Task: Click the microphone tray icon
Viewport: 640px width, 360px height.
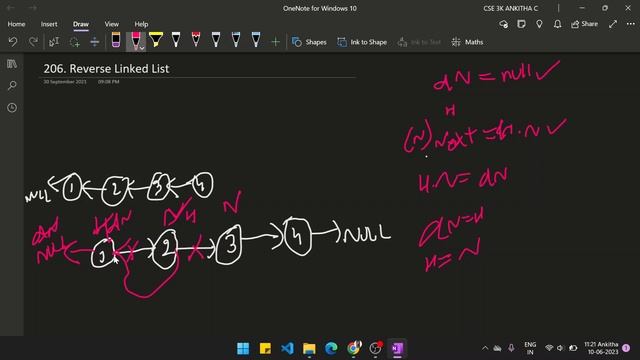Action: coord(511,348)
